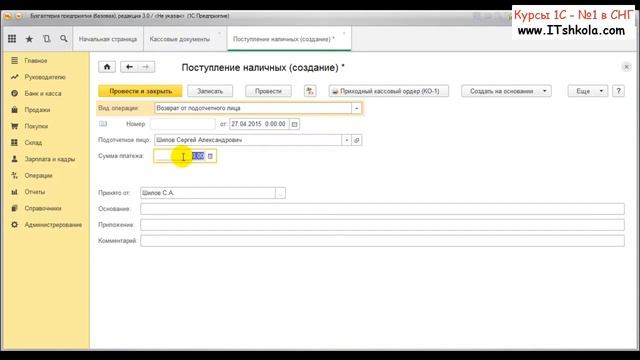Click the Подотчетное лицо name field
The image size is (640, 360).
click(248, 140)
